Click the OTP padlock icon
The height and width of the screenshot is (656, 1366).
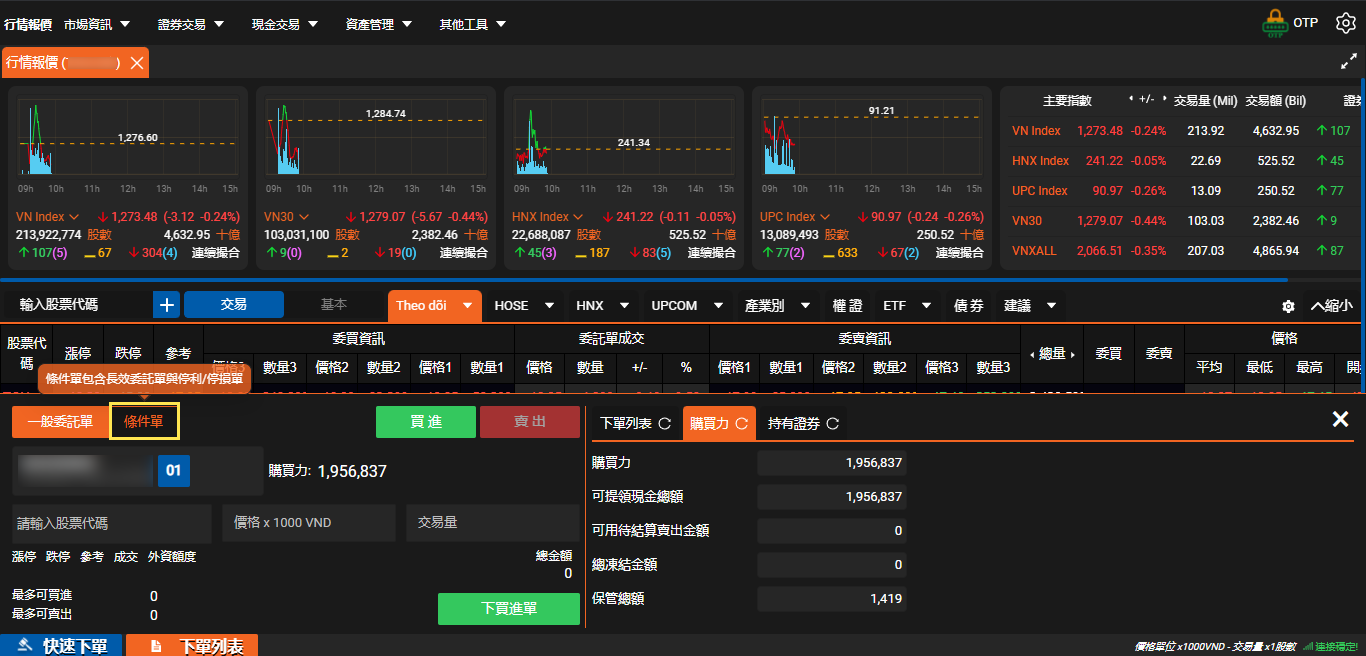(1274, 23)
